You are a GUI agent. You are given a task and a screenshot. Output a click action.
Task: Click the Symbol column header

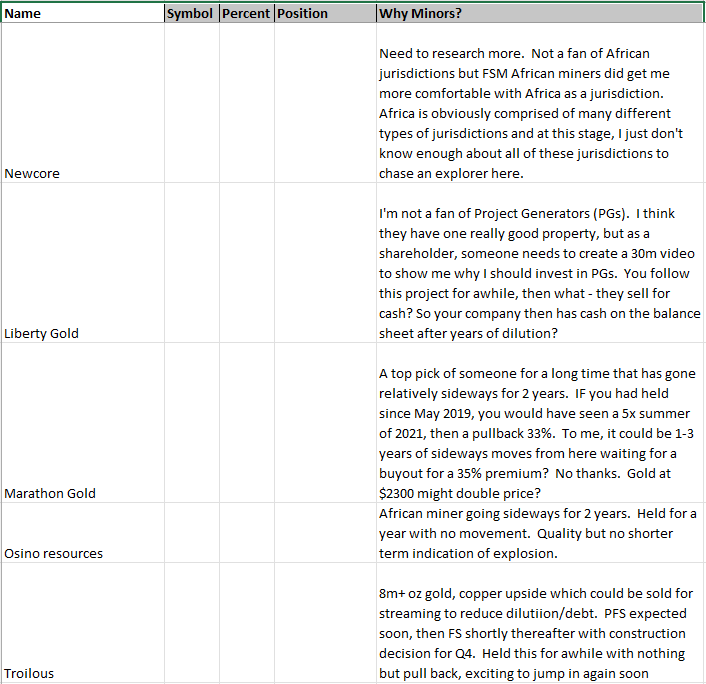tap(190, 14)
